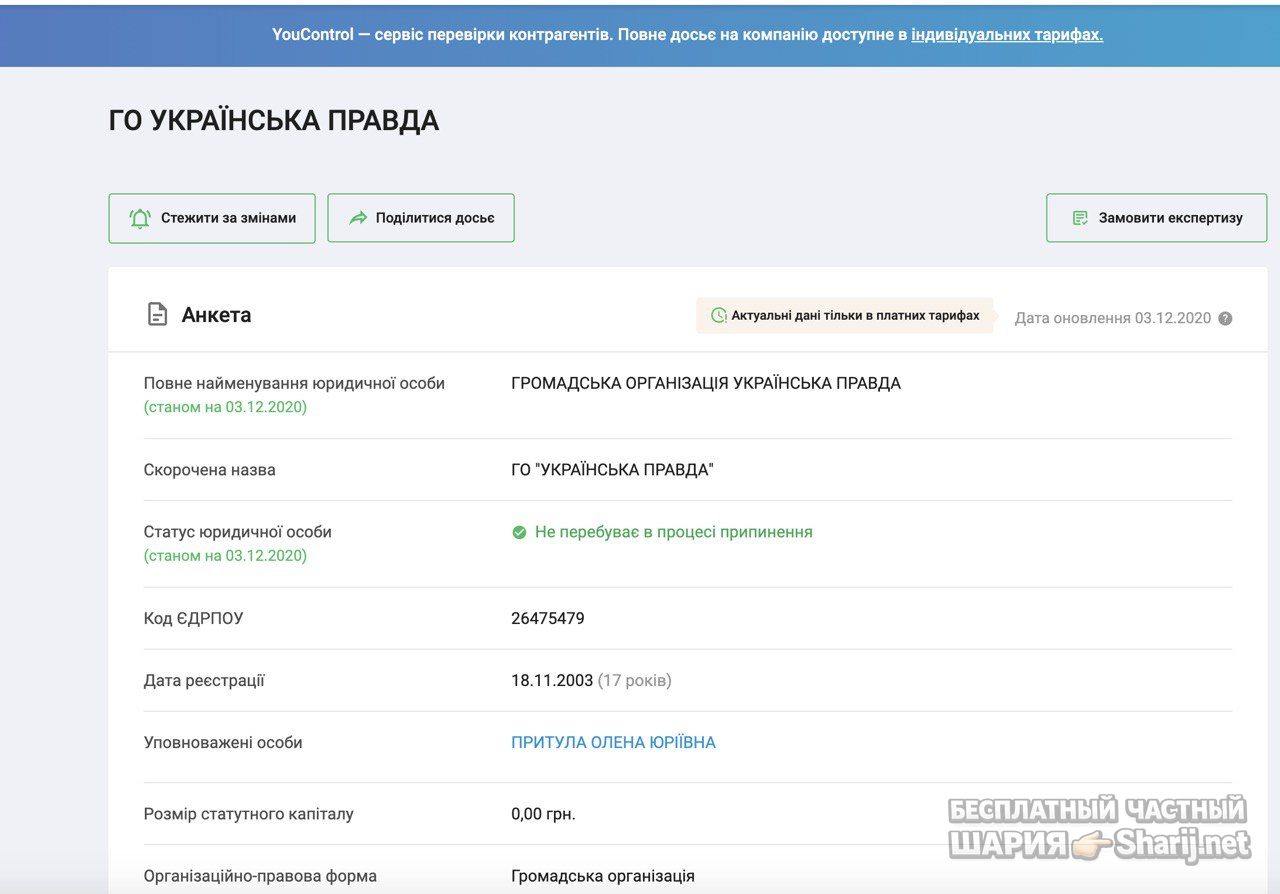Click the Анкета section title

click(216, 315)
